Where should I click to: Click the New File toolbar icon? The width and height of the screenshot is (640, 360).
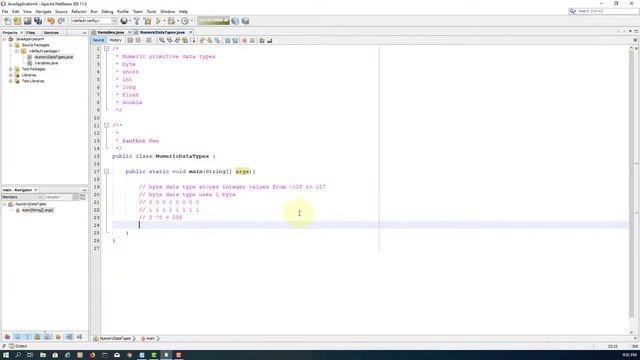tap(7, 21)
